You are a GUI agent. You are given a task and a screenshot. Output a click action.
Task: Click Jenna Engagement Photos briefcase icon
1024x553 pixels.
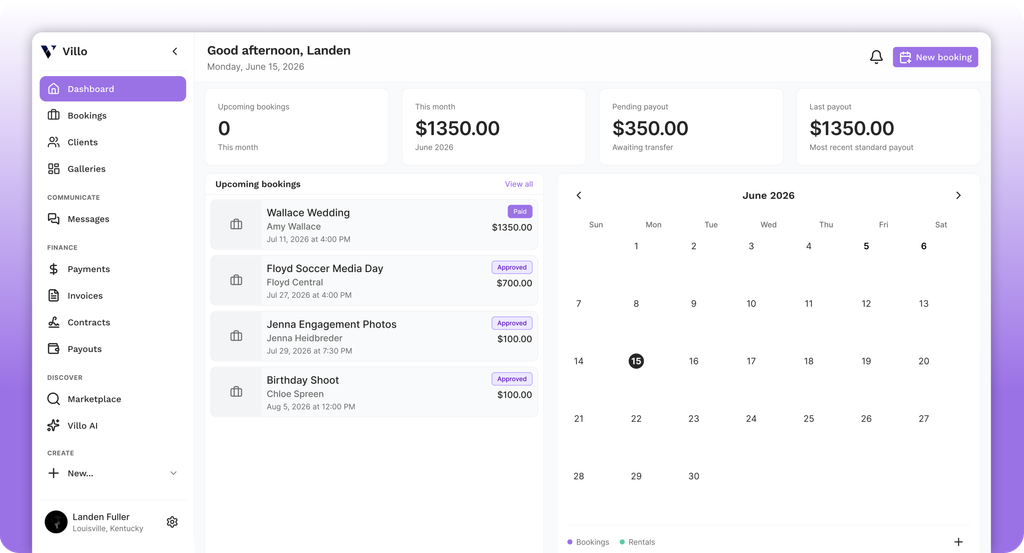(236, 336)
